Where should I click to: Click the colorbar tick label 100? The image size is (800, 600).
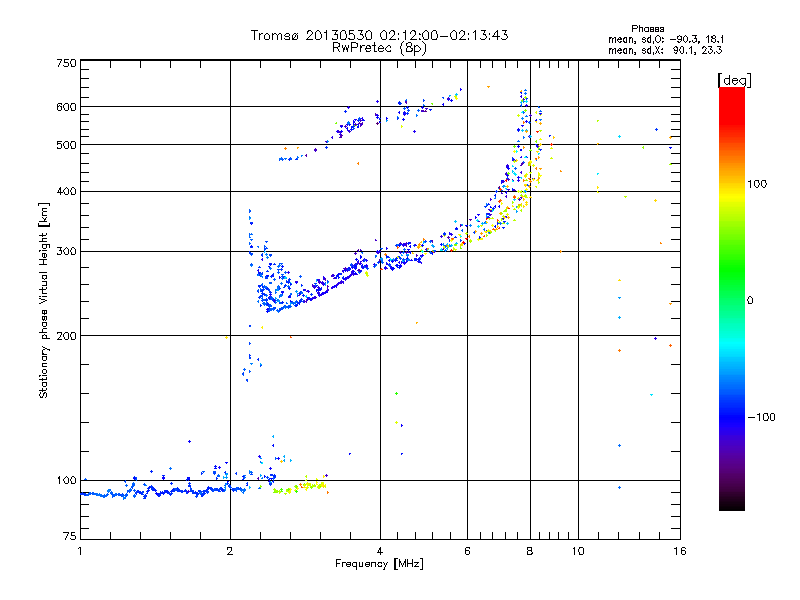[757, 184]
